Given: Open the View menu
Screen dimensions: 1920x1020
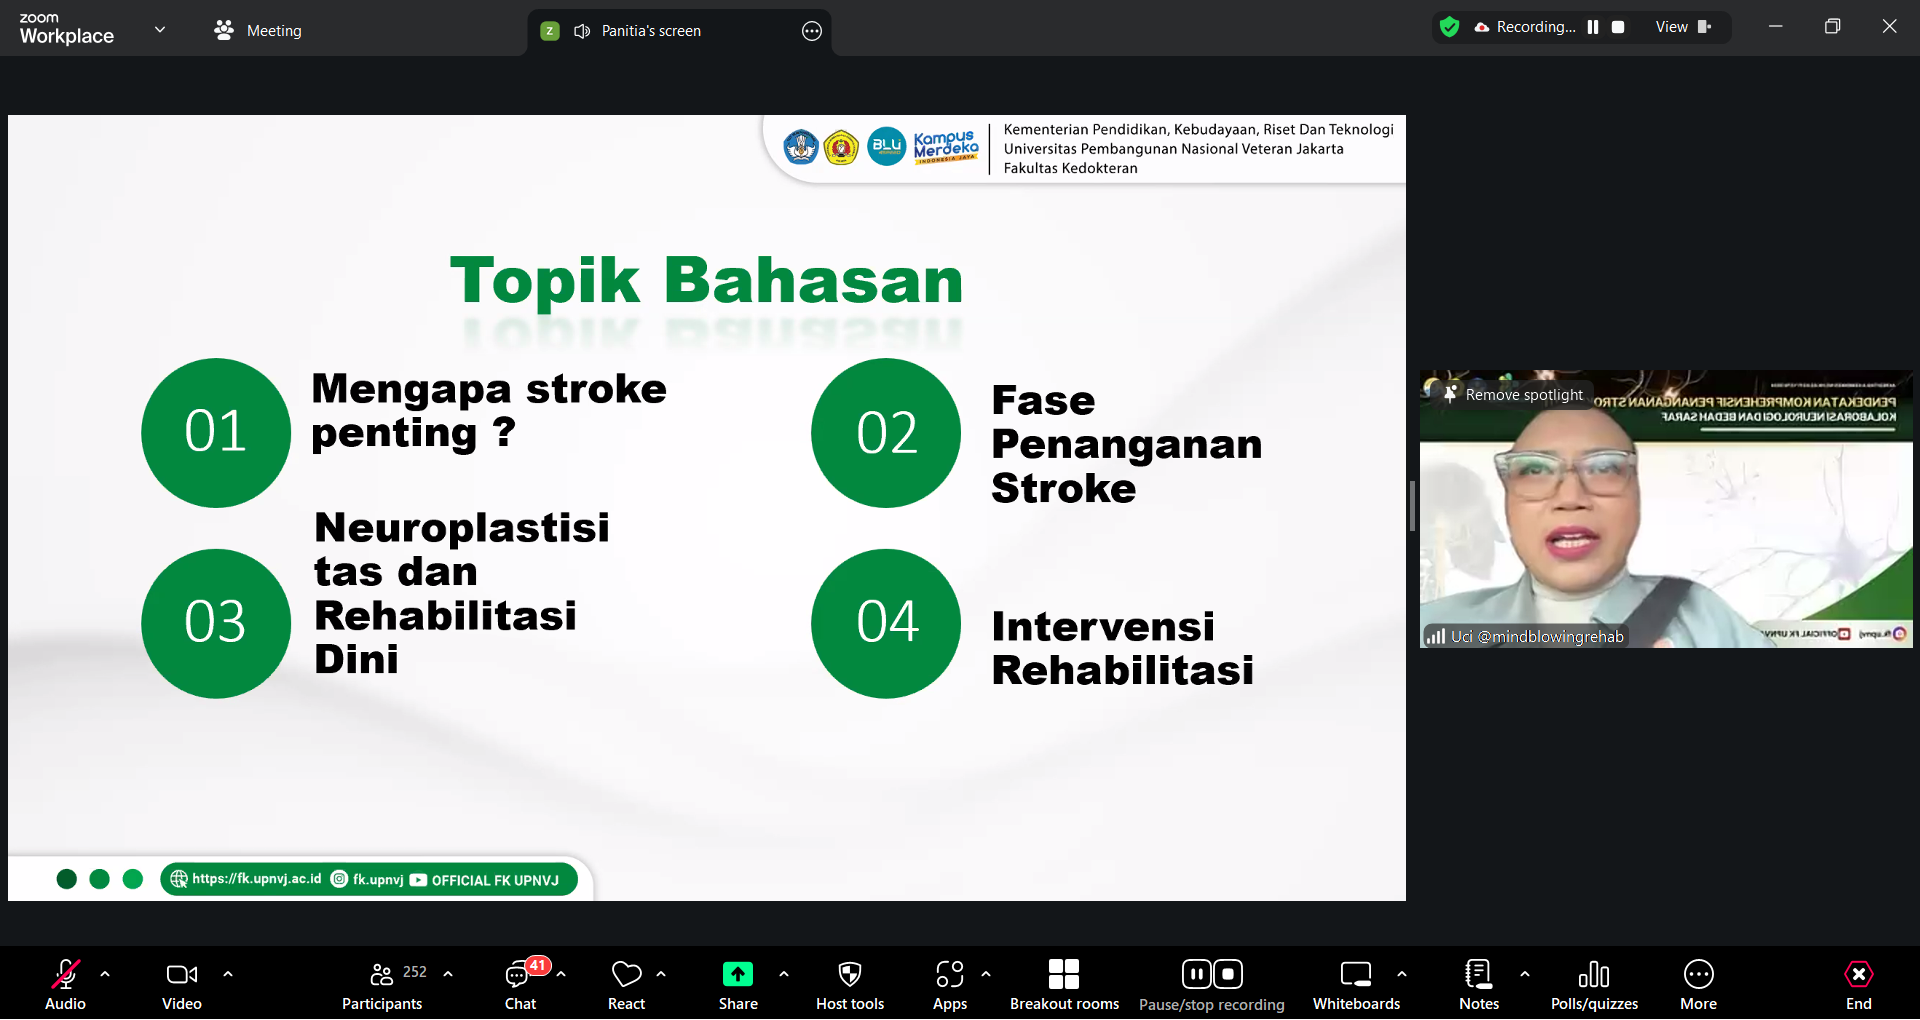Looking at the screenshot, I should tap(1682, 27).
